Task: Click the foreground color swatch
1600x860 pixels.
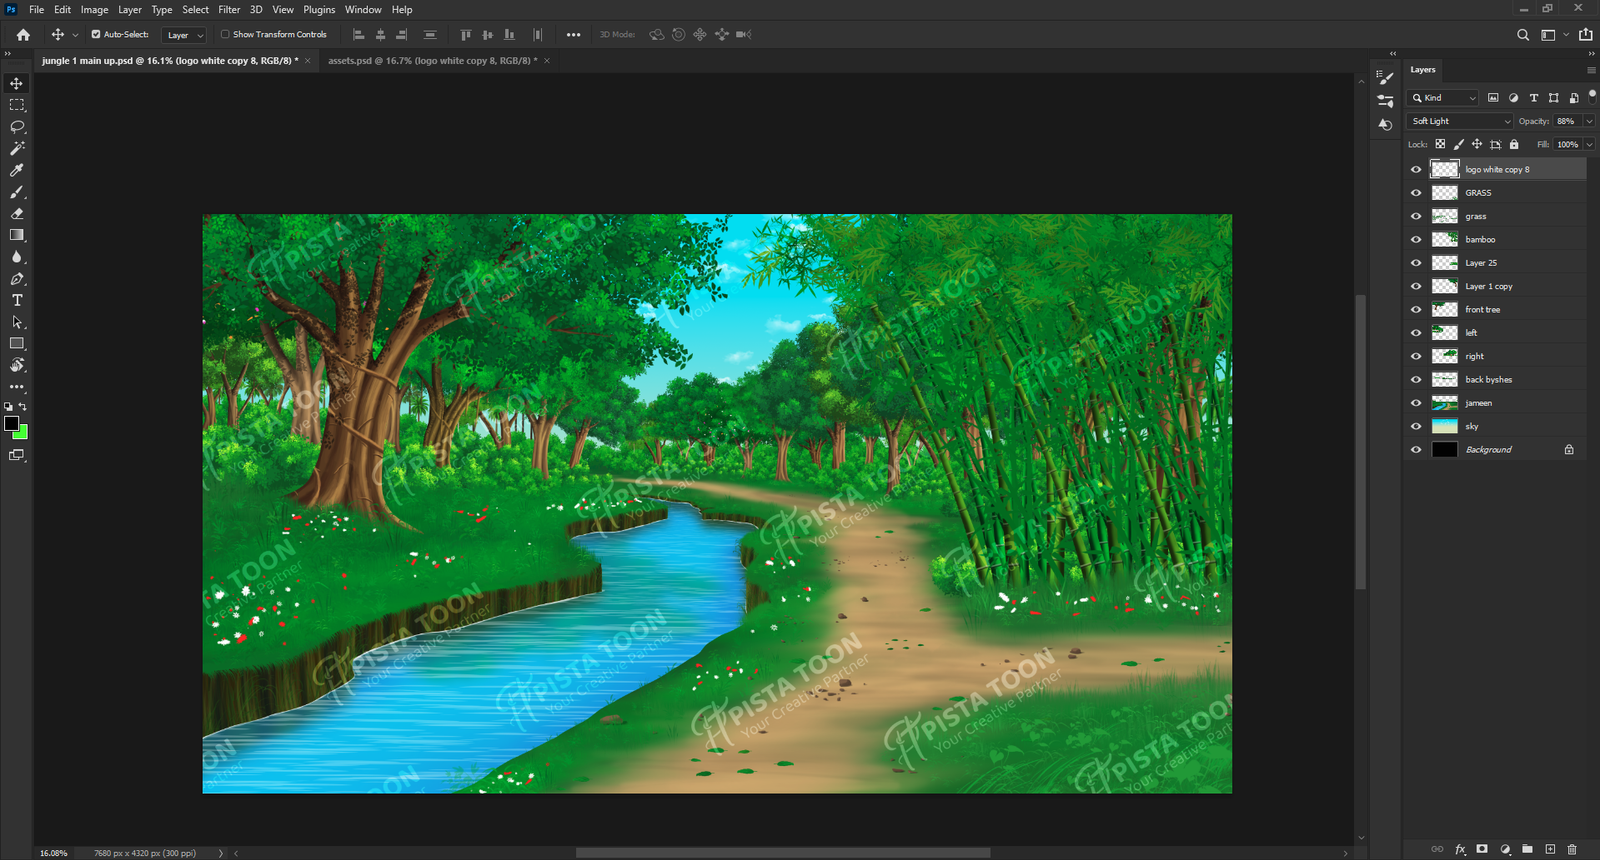Action: 11,423
